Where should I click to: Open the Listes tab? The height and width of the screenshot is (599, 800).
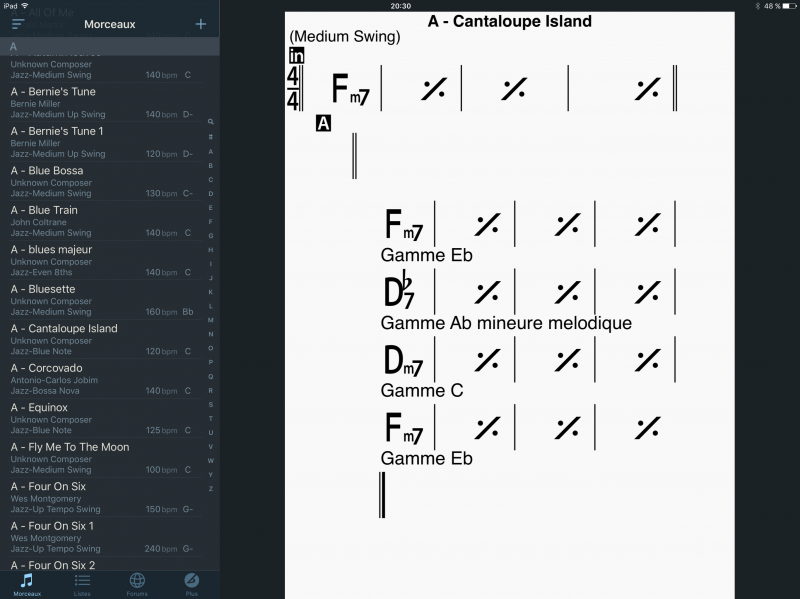(82, 583)
